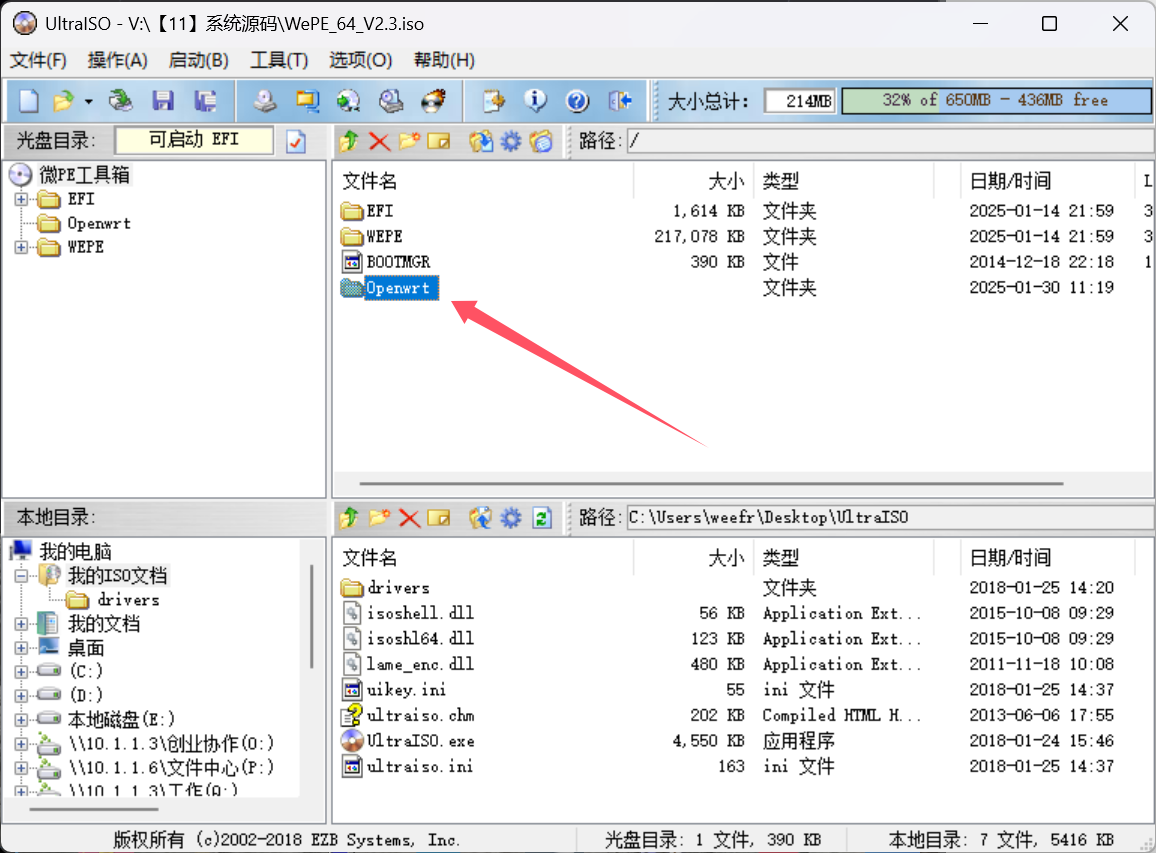Click the Exit door icon in the main toolbar
This screenshot has height=853, width=1156.
pos(620,100)
